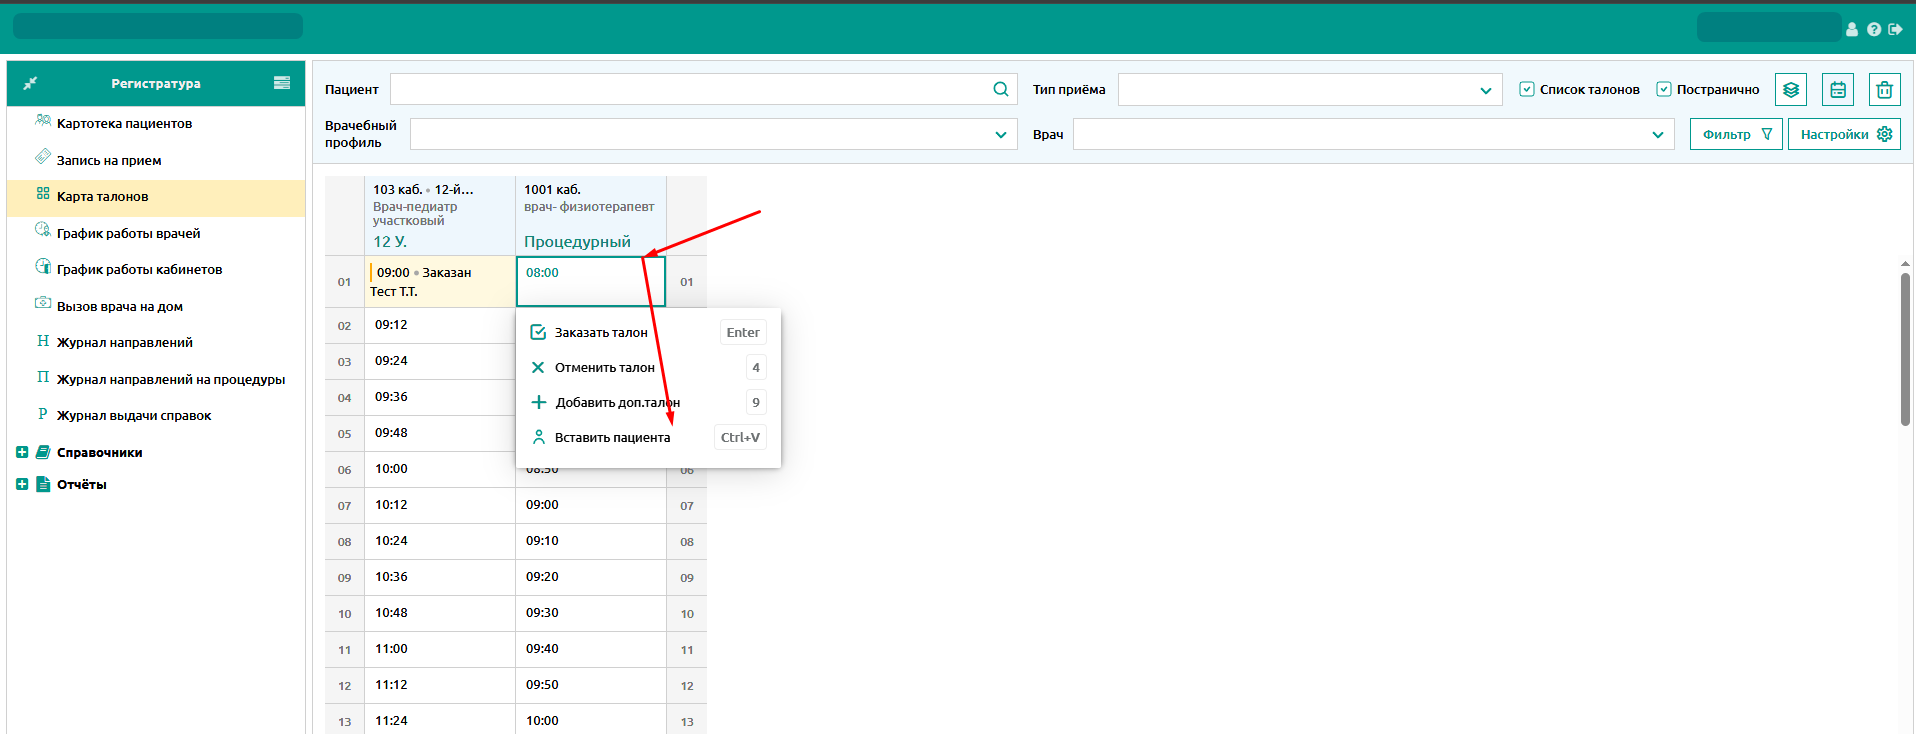Expand the Справочники tree node
The width and height of the screenshot is (1916, 734).
pyautogui.click(x=22, y=453)
